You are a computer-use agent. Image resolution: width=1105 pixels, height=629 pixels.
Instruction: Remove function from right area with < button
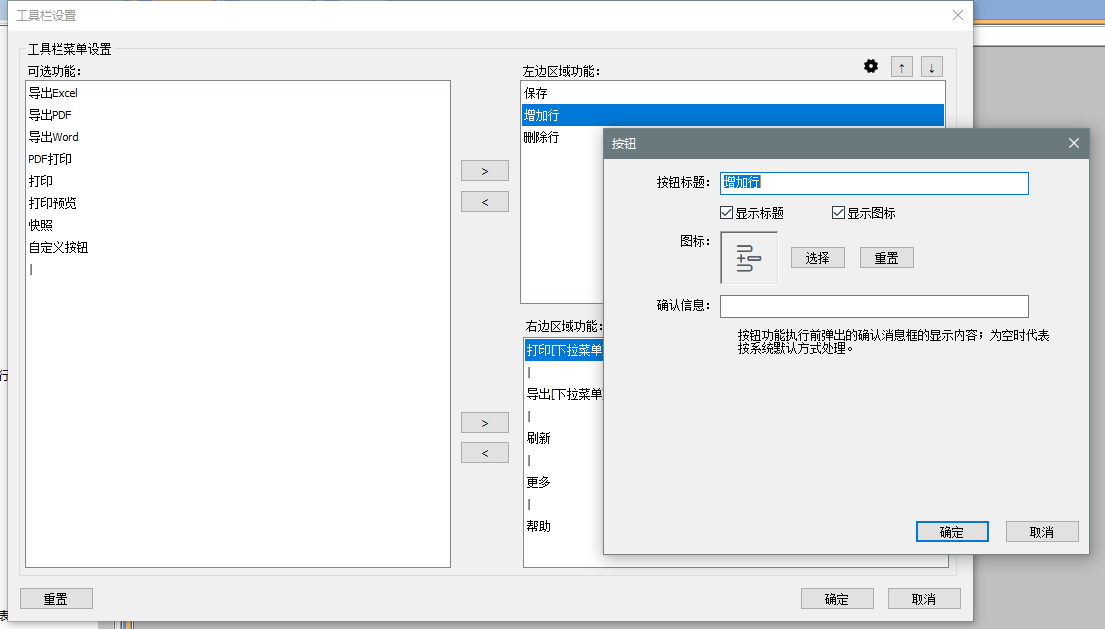(485, 453)
